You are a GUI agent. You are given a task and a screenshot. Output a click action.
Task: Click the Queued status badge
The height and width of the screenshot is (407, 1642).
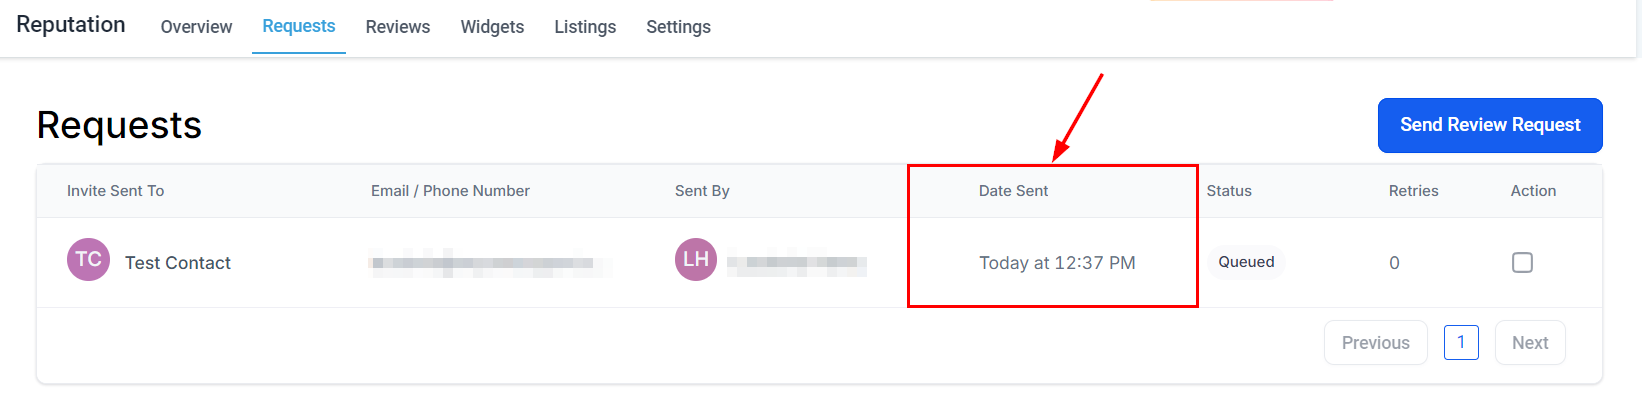(1246, 262)
